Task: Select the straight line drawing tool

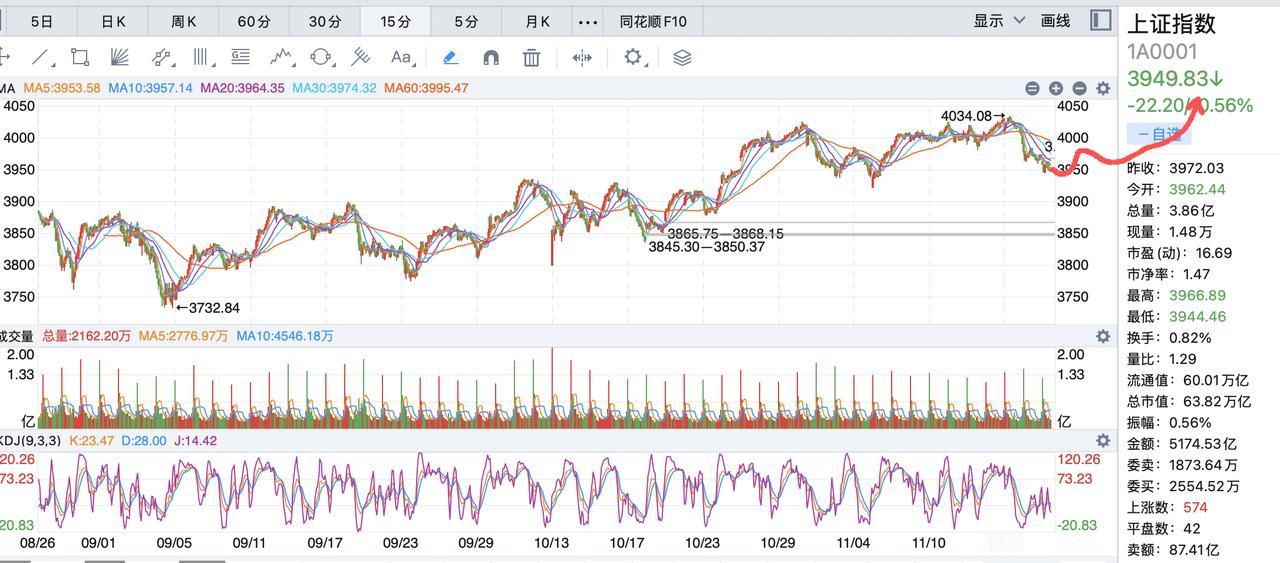Action: pos(41,57)
